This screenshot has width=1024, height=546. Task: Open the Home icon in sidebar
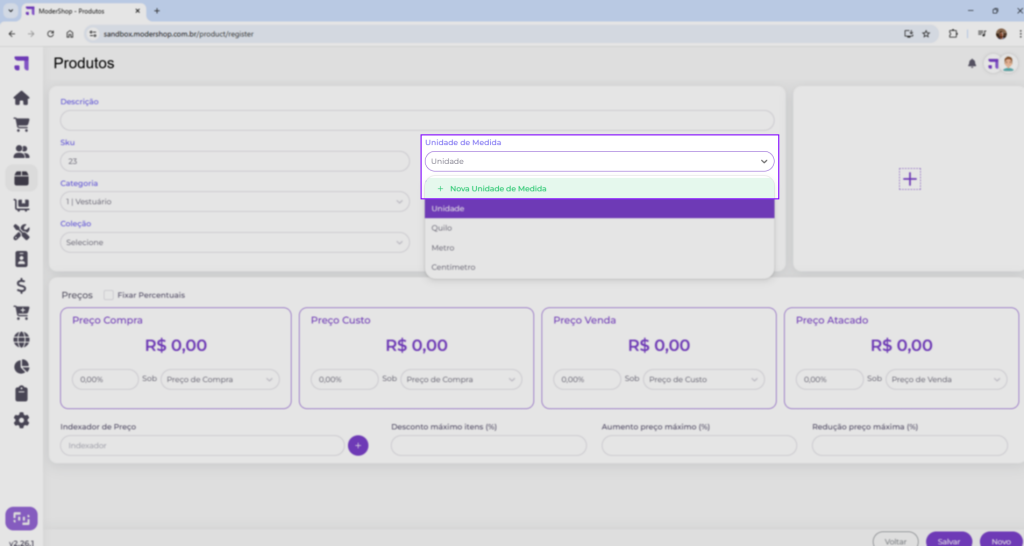tap(21, 98)
